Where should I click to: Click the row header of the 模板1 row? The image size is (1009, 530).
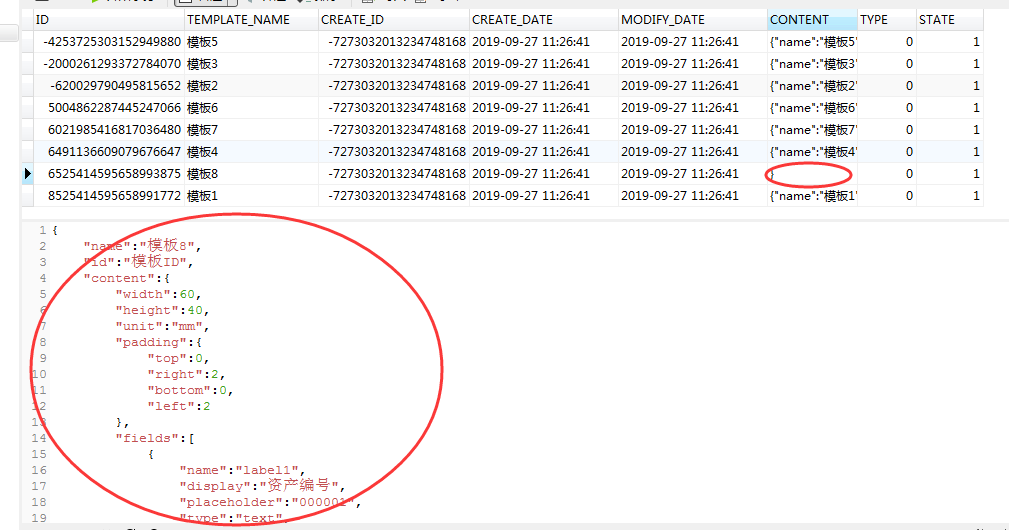click(x=28, y=196)
